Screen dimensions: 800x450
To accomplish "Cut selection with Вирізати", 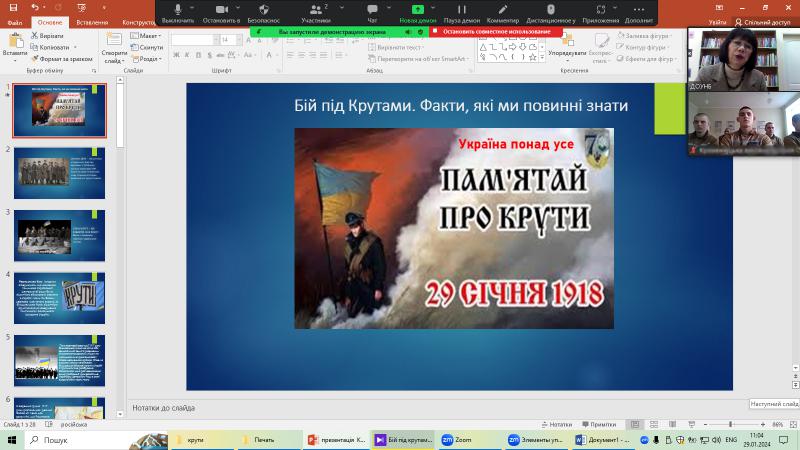I will pyautogui.click(x=47, y=36).
